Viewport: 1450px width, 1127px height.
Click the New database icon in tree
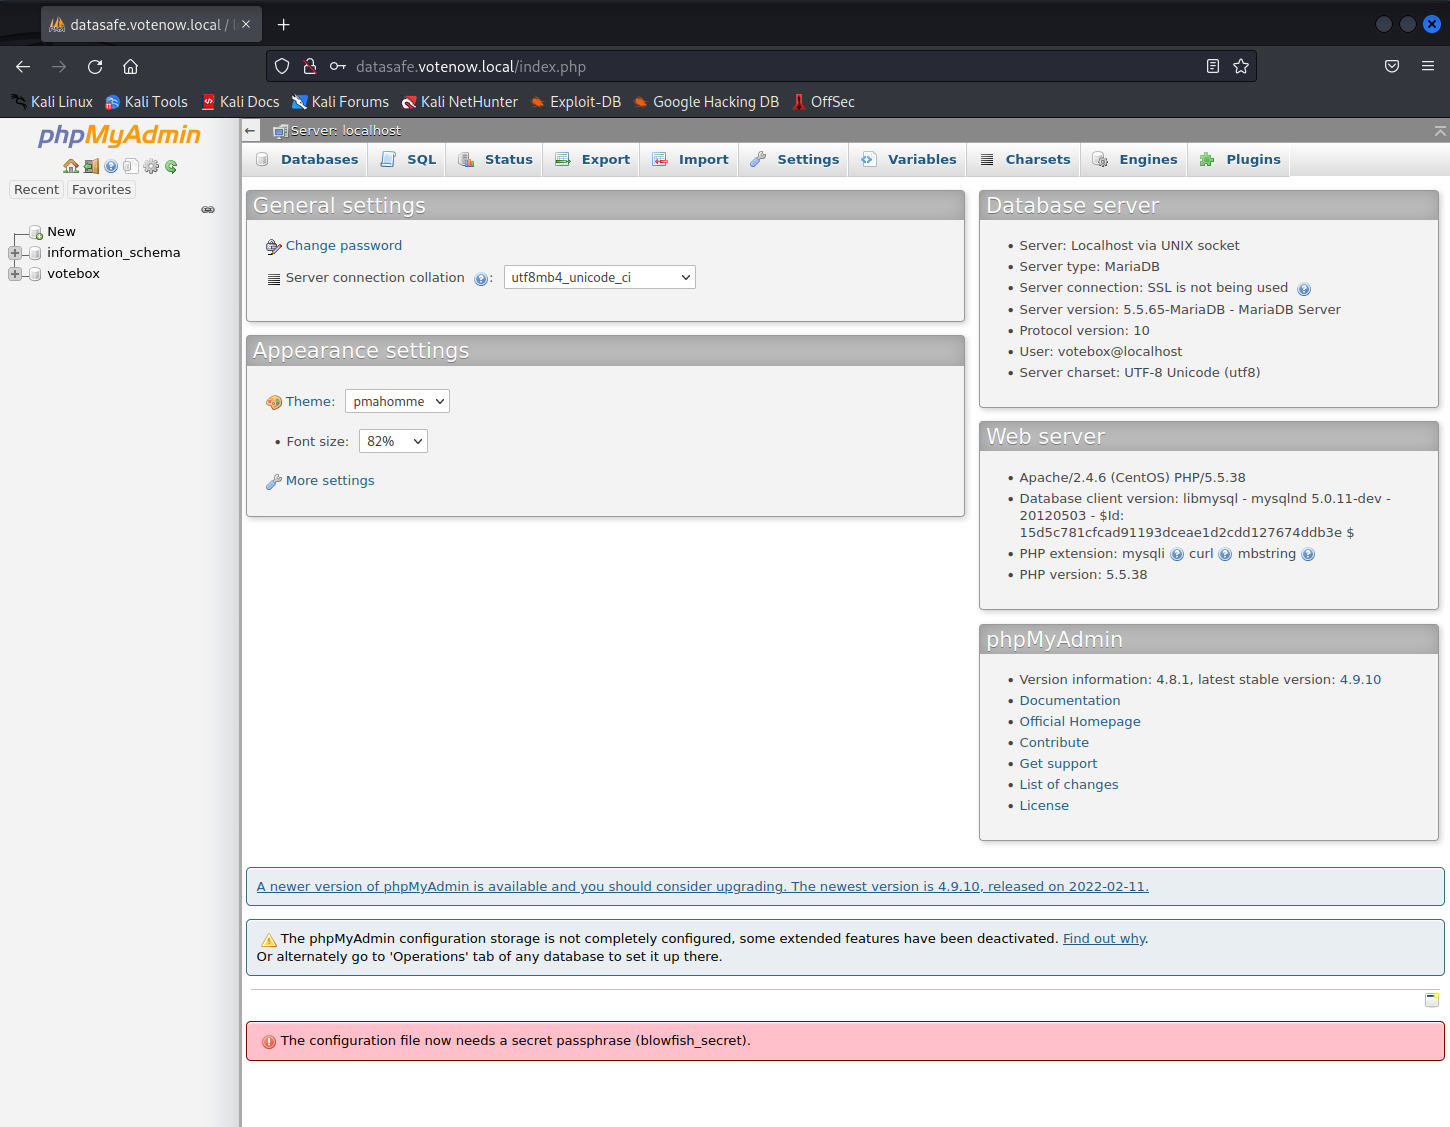tap(36, 232)
